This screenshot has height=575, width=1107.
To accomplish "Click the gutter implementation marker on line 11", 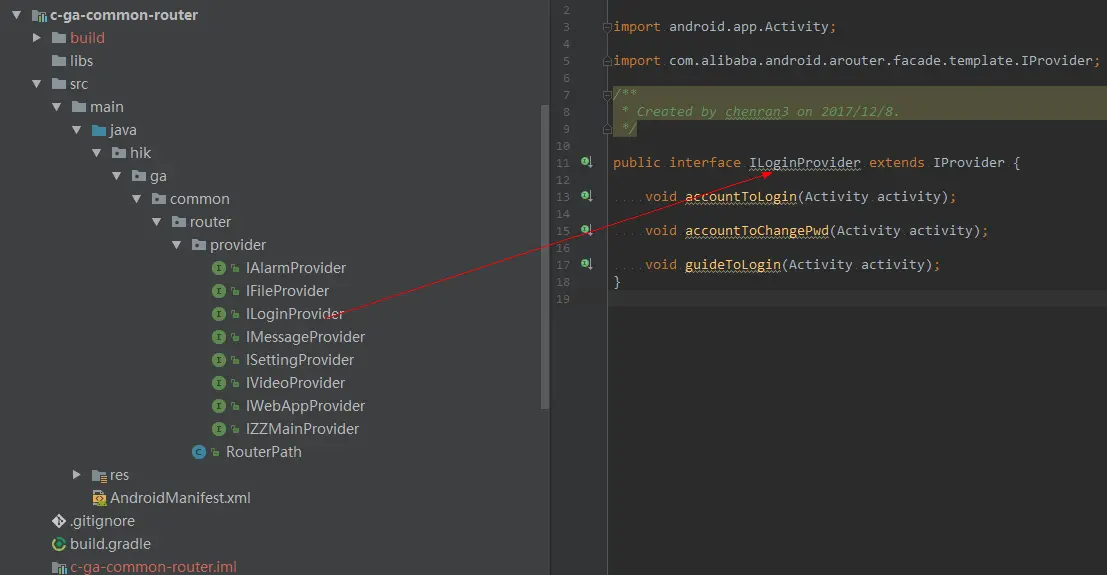I will (x=587, y=162).
